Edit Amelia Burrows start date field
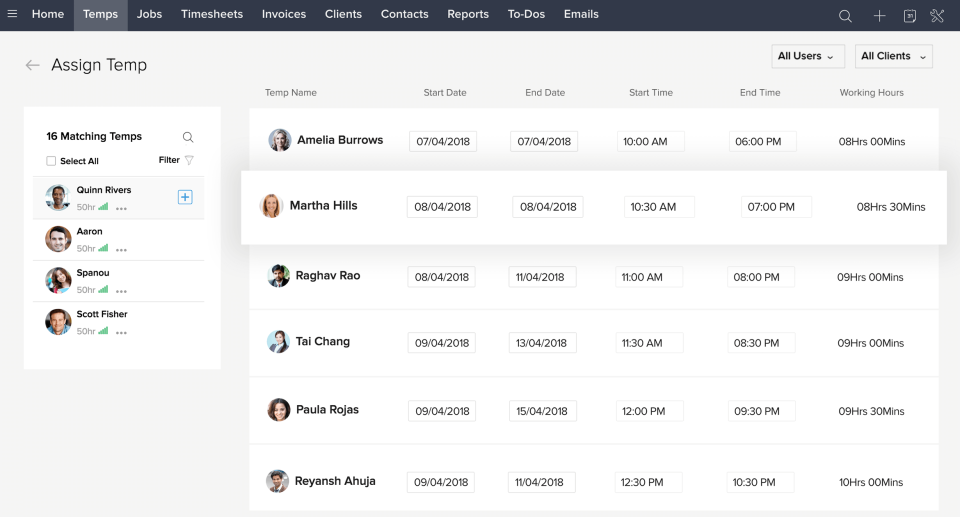Screen dimensions: 960x517 pos(442,142)
